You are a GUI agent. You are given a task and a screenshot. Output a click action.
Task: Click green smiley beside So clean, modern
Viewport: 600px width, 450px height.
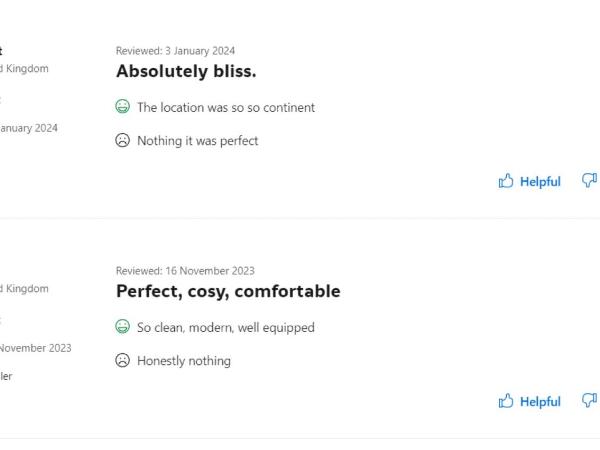[122, 326]
